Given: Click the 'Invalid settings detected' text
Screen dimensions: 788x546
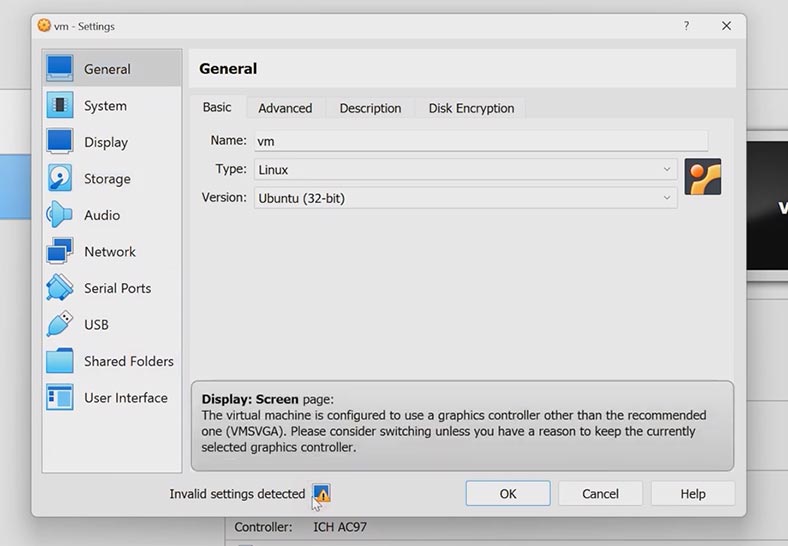Looking at the screenshot, I should [x=237, y=494].
